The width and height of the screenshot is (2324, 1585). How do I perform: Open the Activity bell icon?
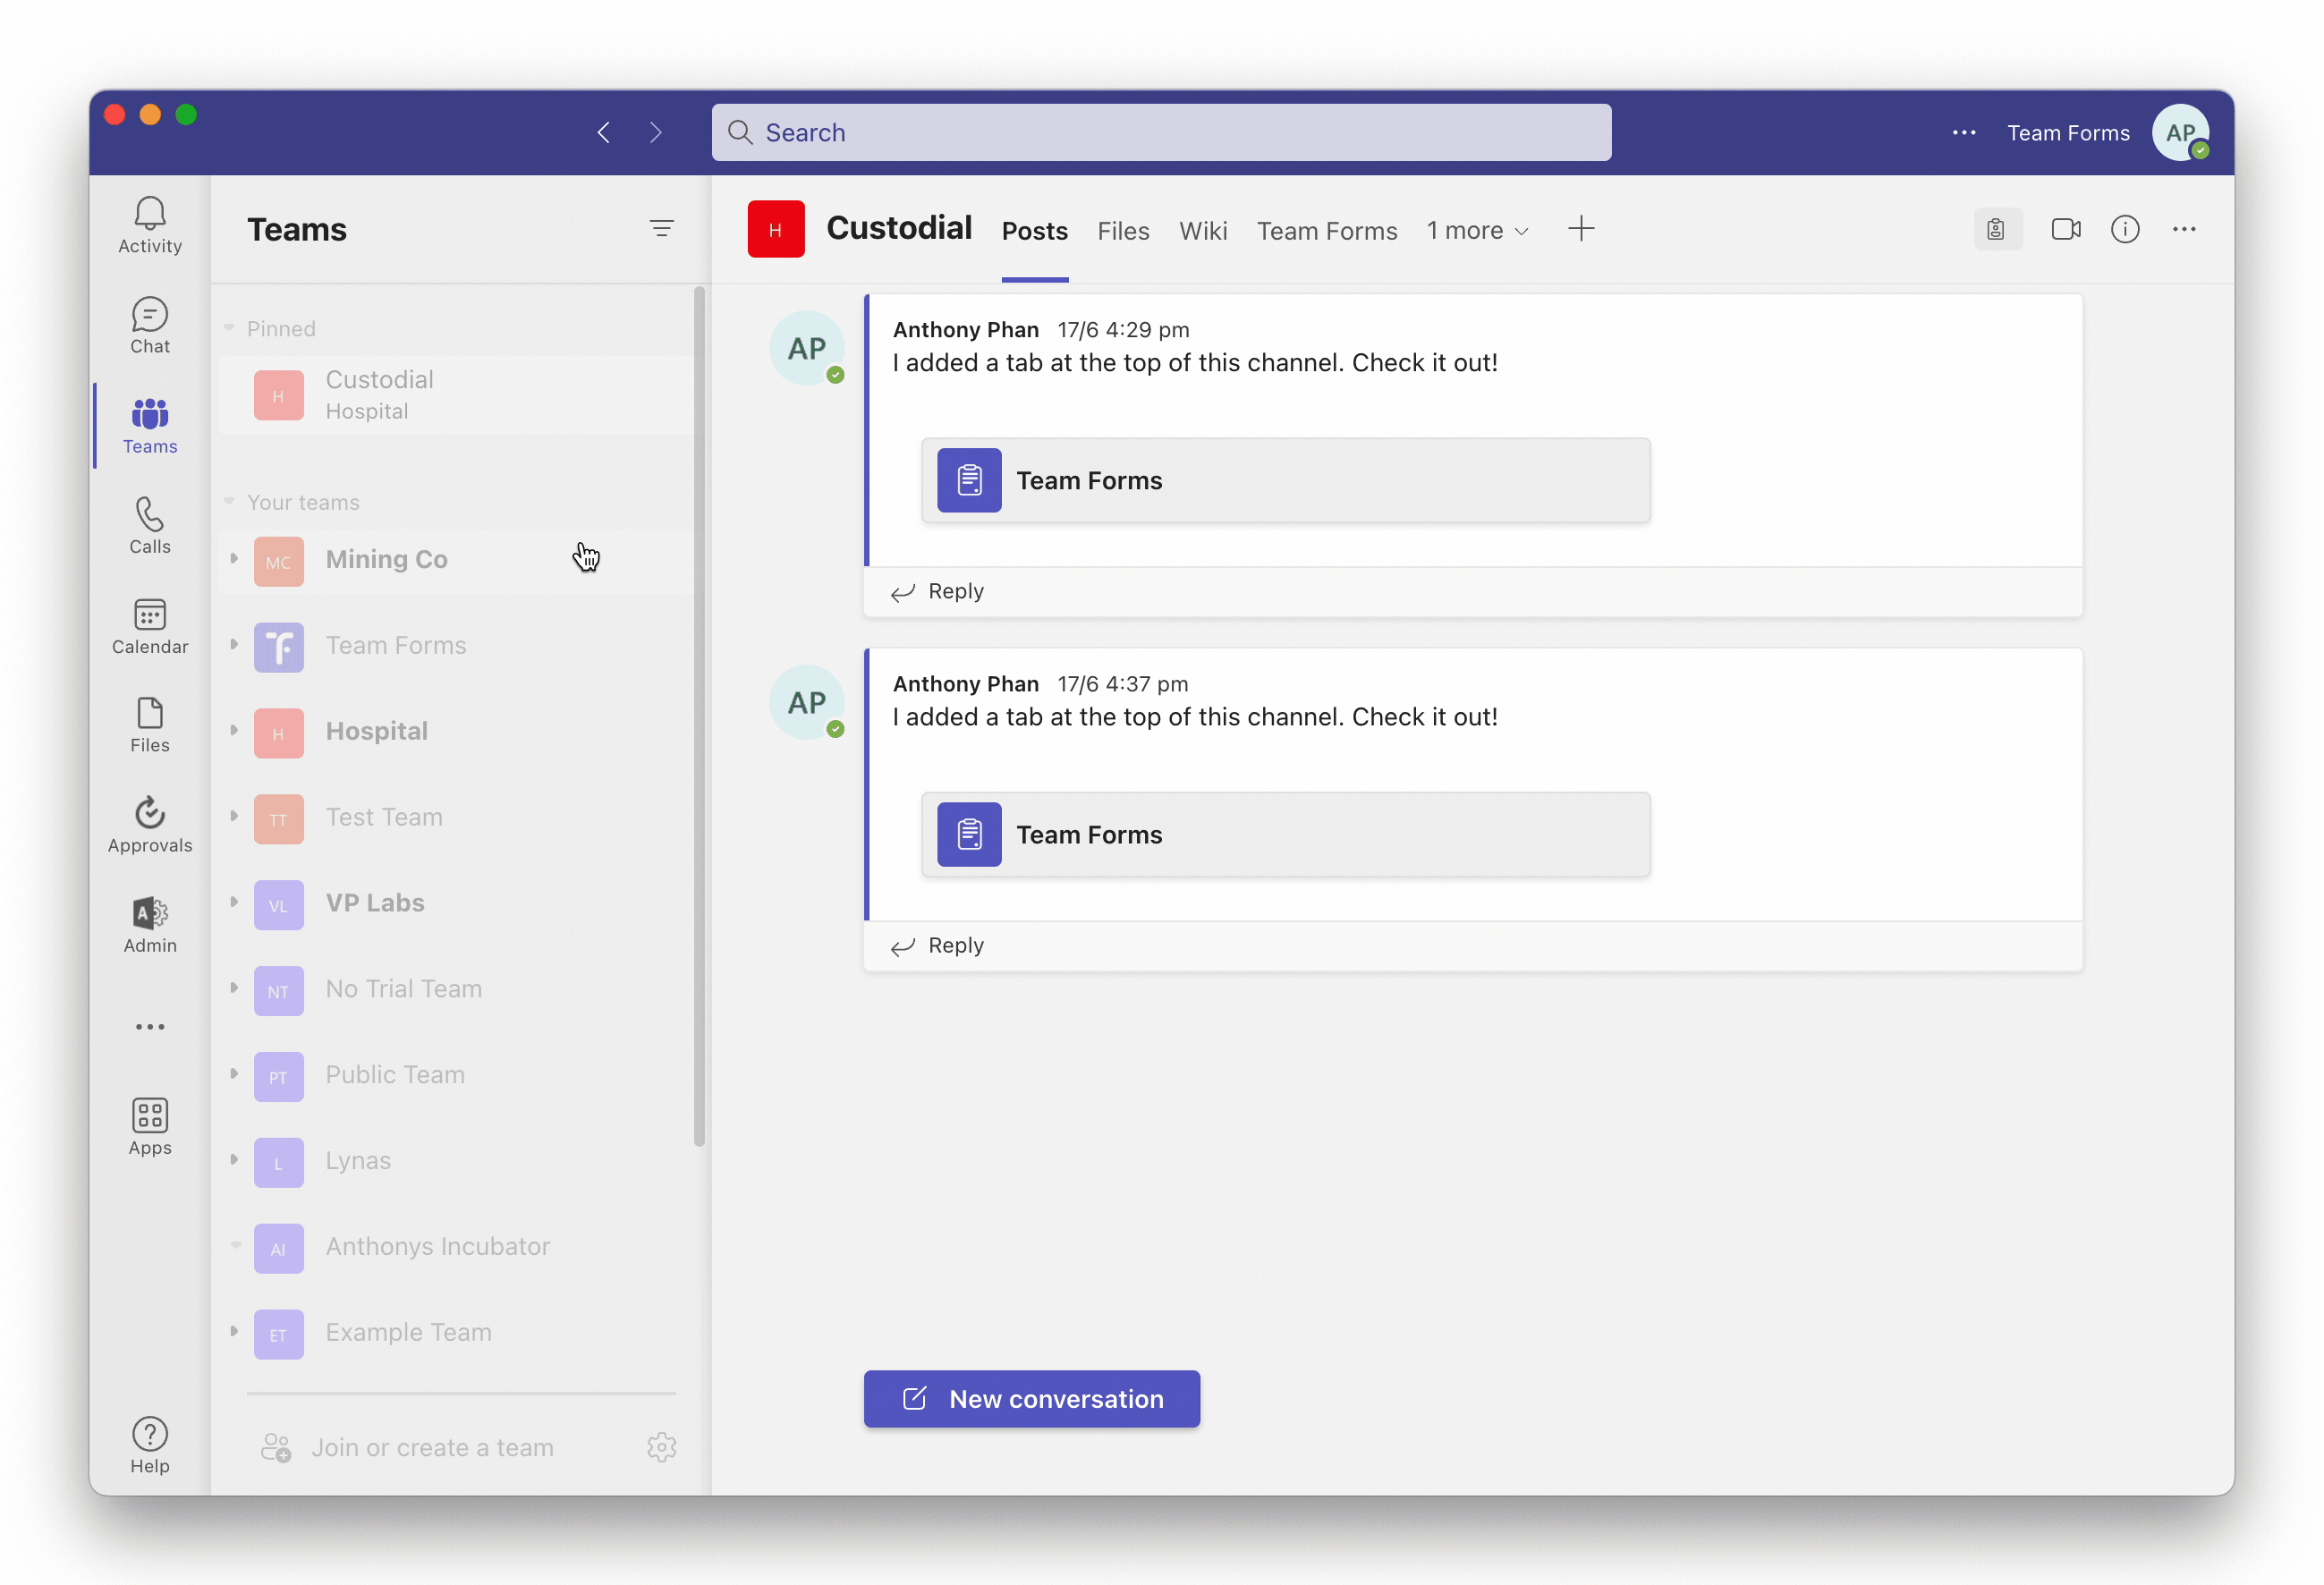point(150,213)
